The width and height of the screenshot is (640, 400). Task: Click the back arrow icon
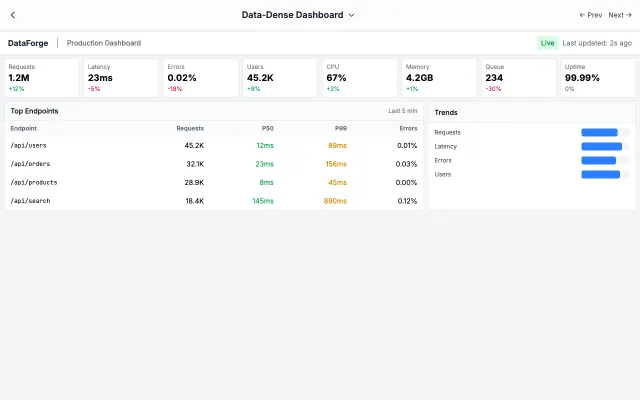click(13, 15)
